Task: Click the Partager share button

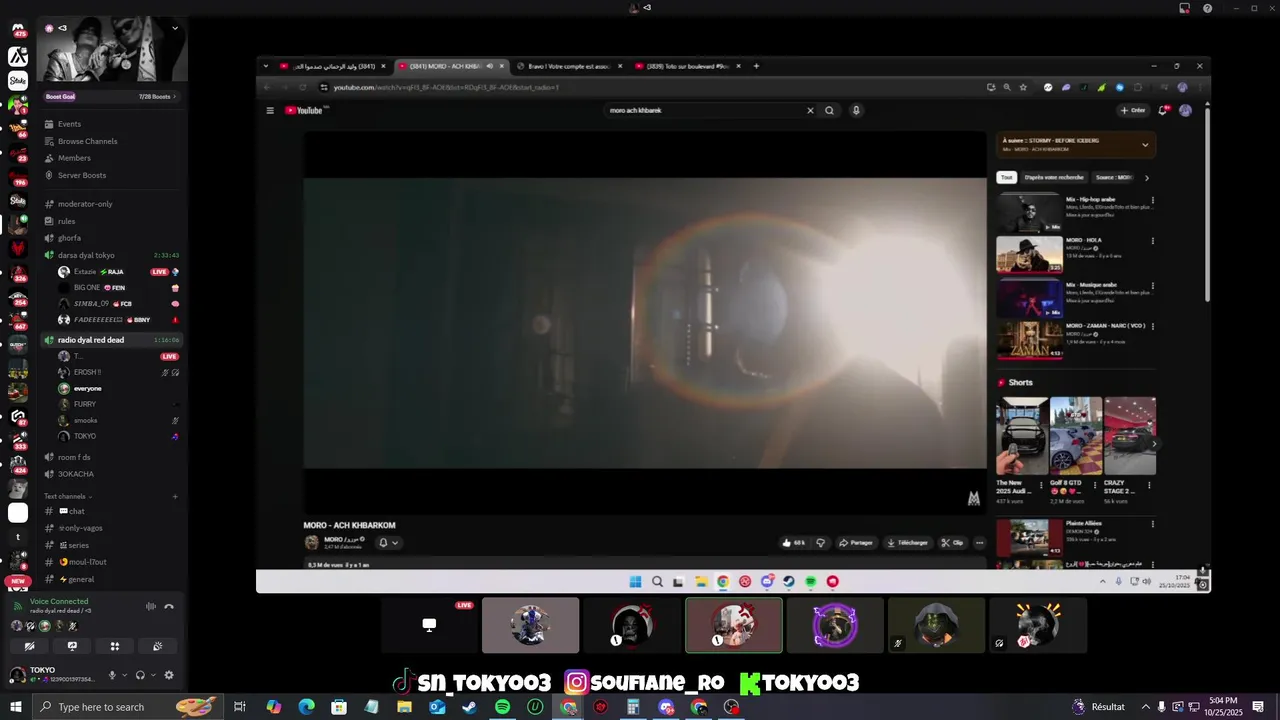Action: pos(856,543)
